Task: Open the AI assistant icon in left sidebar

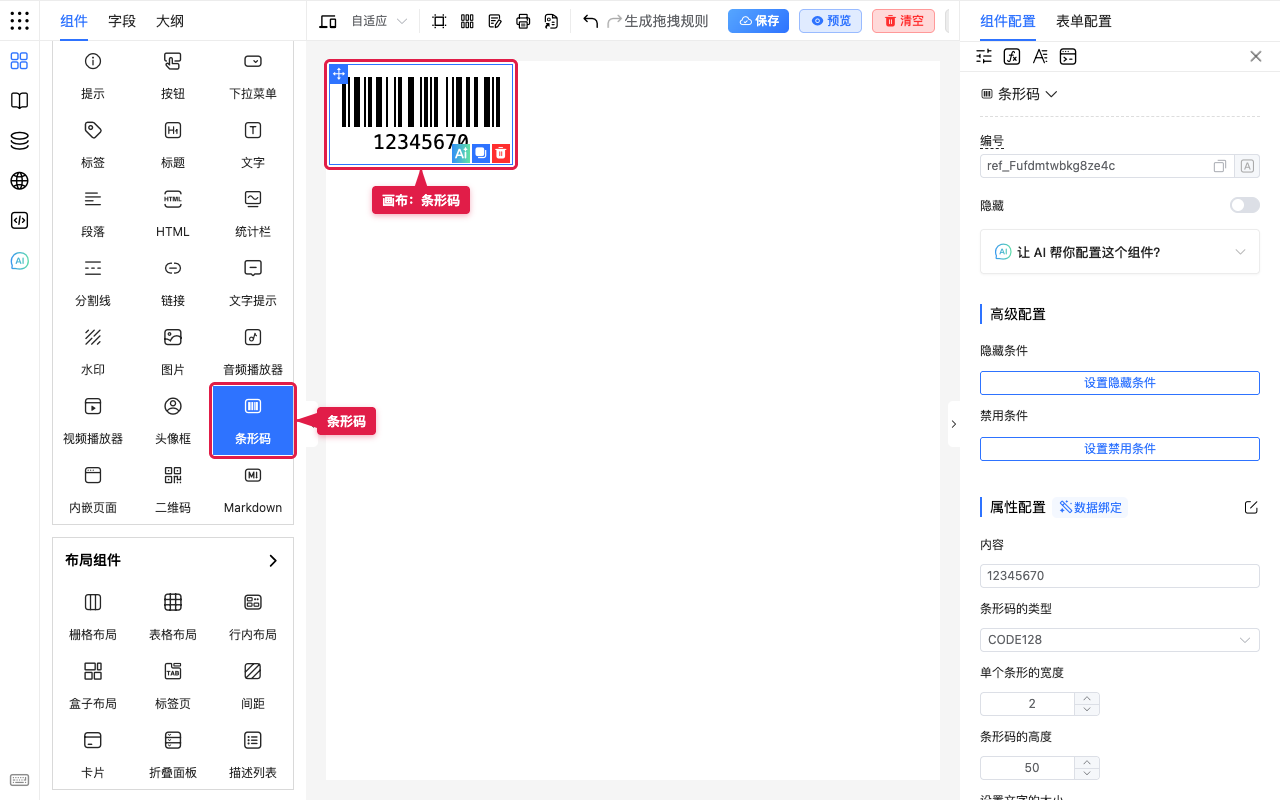Action: point(19,261)
